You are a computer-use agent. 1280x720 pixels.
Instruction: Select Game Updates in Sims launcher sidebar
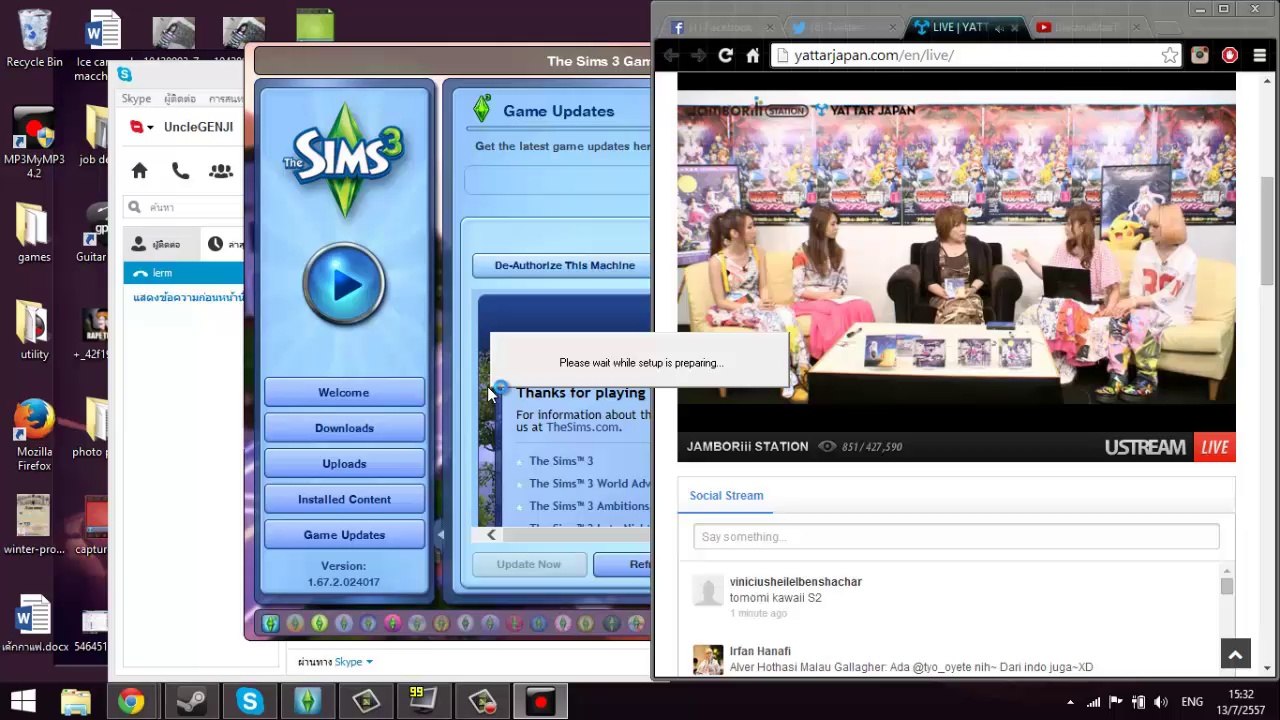344,535
